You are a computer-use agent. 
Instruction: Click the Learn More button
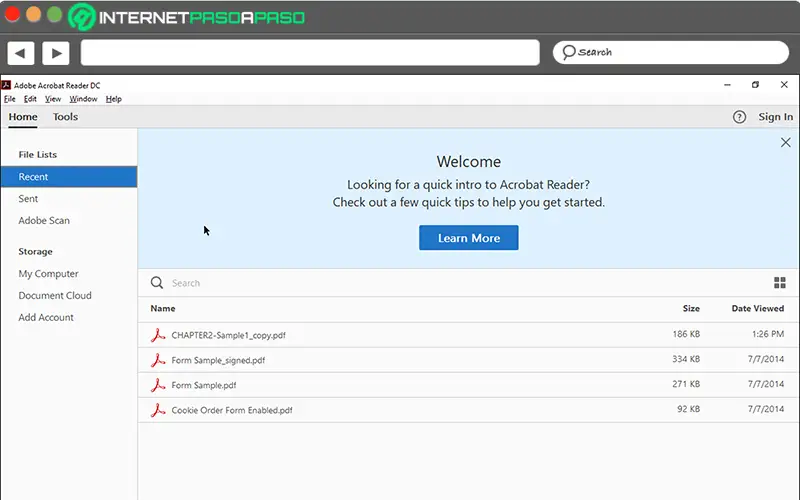tap(468, 238)
